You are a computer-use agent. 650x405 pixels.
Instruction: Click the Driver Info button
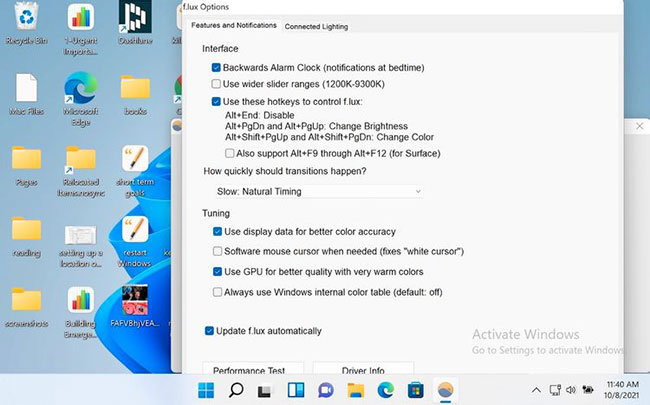[x=363, y=369]
